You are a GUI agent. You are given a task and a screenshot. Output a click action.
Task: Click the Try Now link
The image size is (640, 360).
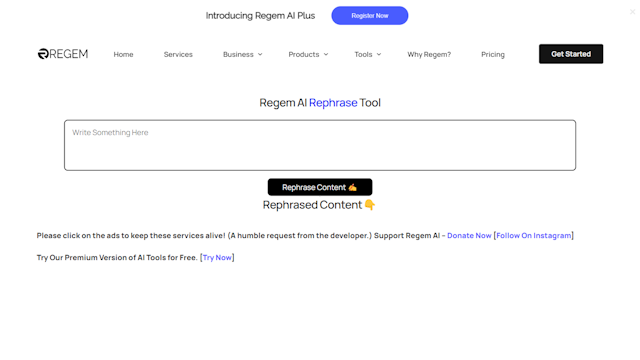point(217,258)
